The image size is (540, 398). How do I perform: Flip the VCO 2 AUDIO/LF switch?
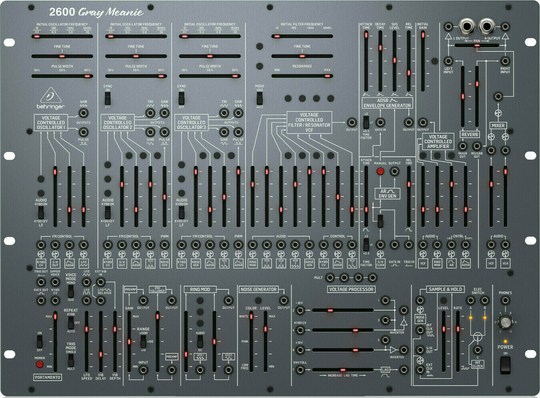click(107, 212)
